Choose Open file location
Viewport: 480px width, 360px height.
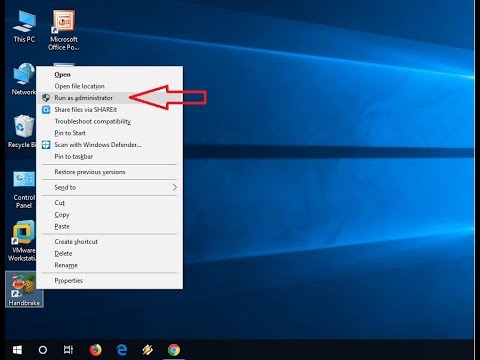[109, 86]
